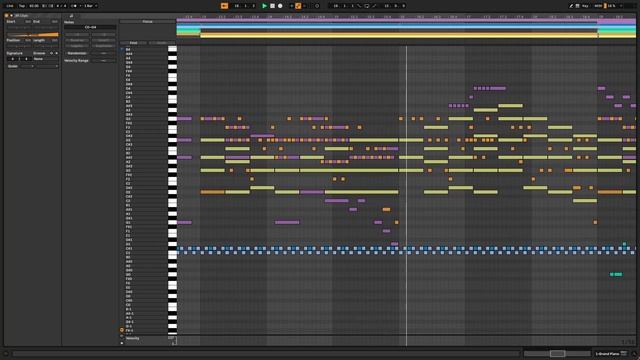
Task: Select the yellow clip in the overview
Action: [x=399, y=36]
